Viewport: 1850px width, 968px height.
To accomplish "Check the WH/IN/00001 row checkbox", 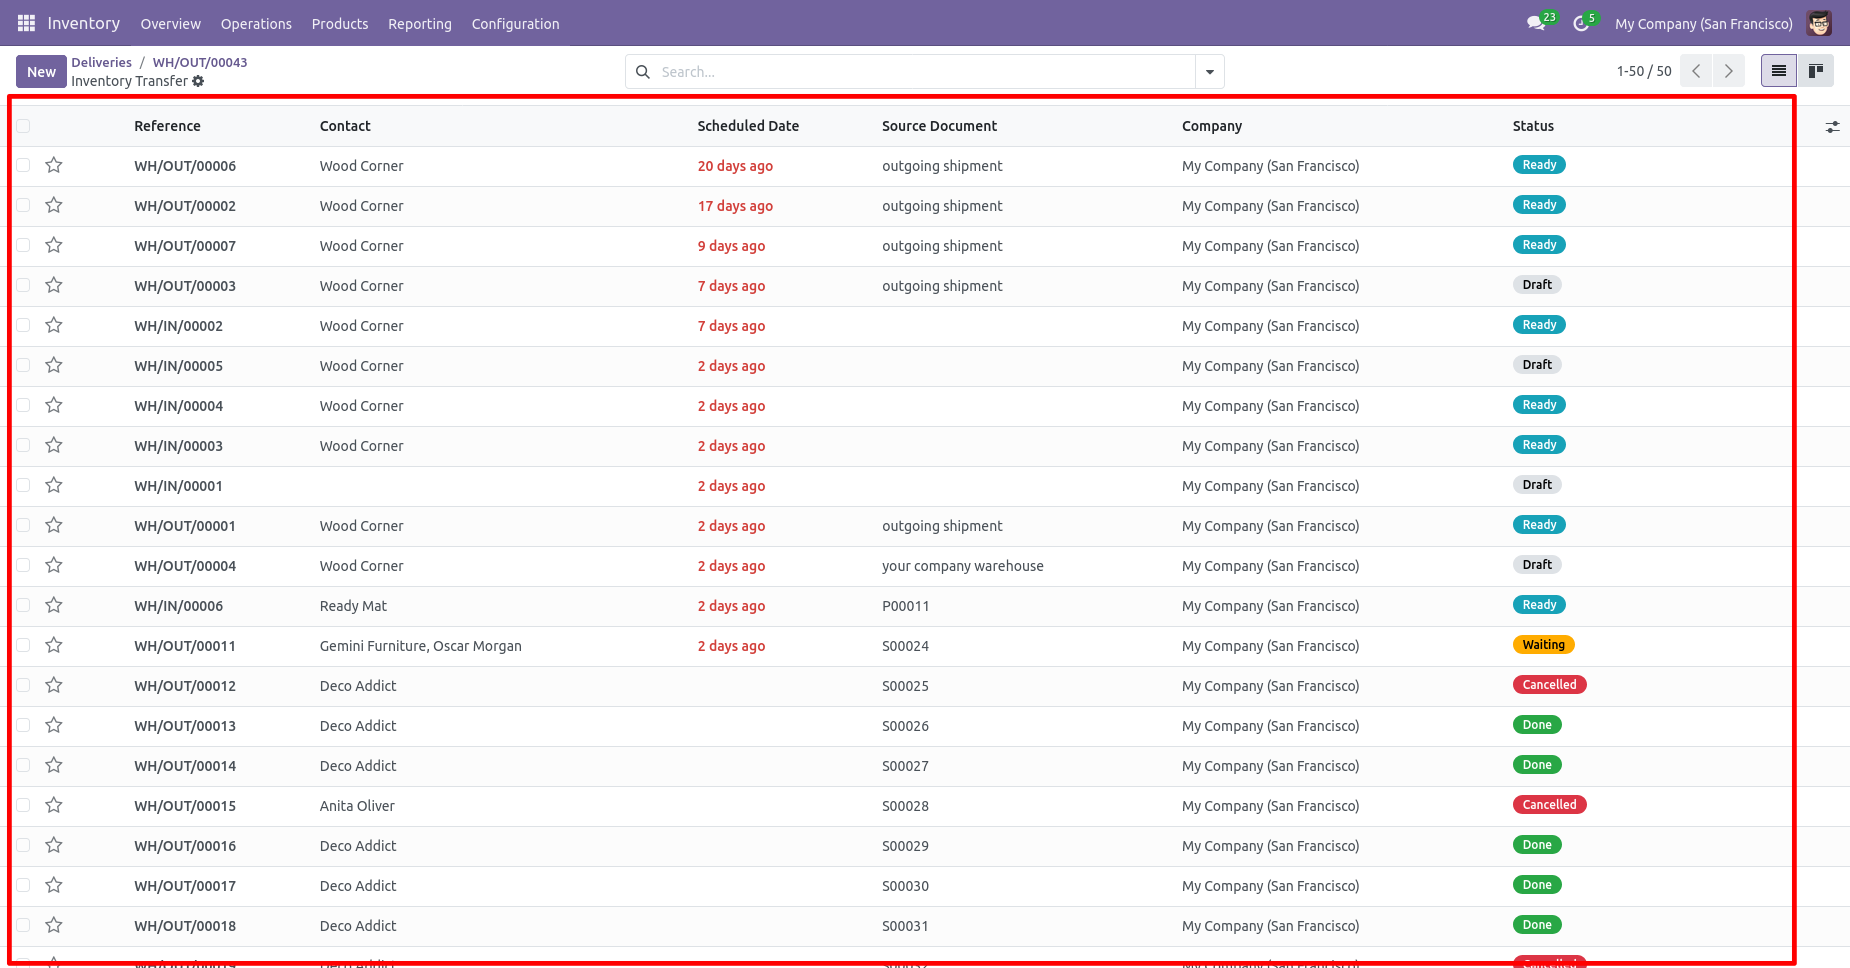I will click(x=23, y=485).
